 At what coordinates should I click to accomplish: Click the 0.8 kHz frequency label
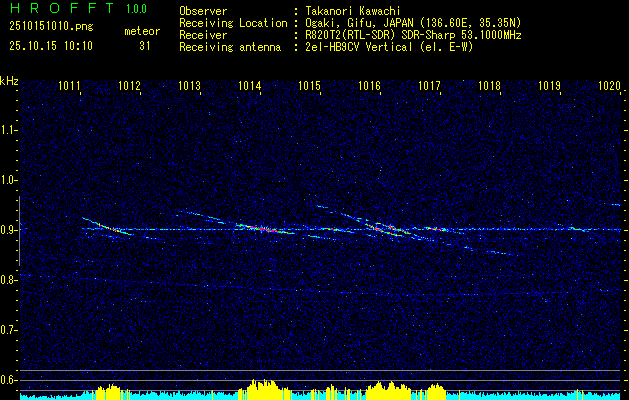tap(7, 280)
